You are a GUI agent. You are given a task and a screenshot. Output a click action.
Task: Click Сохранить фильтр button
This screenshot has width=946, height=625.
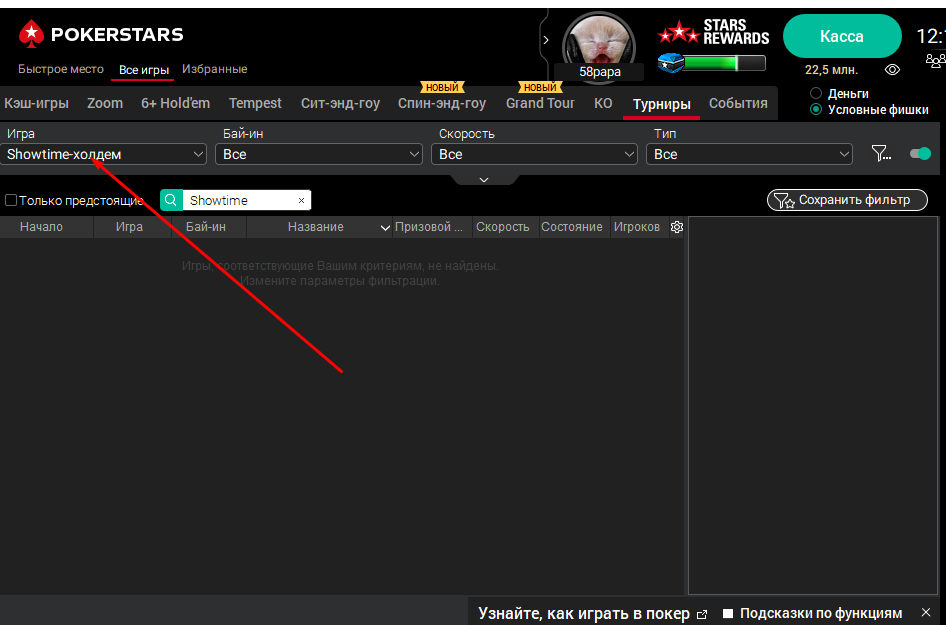point(847,200)
